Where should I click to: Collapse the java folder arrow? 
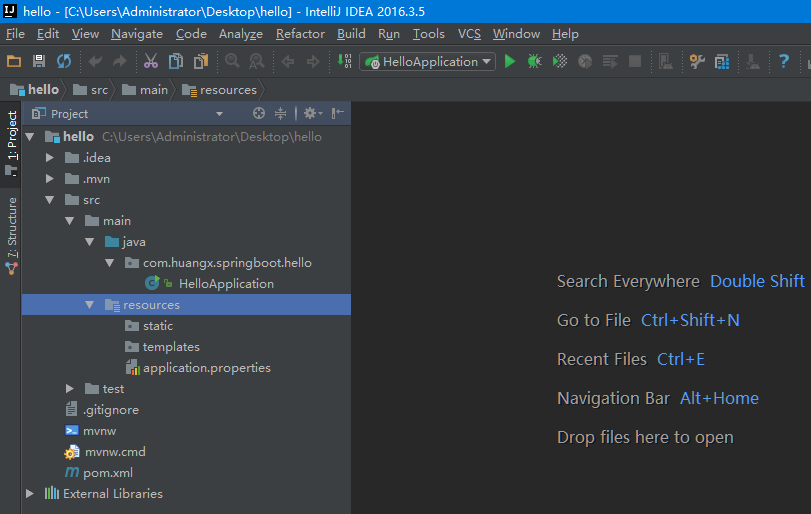pyautogui.click(x=89, y=242)
